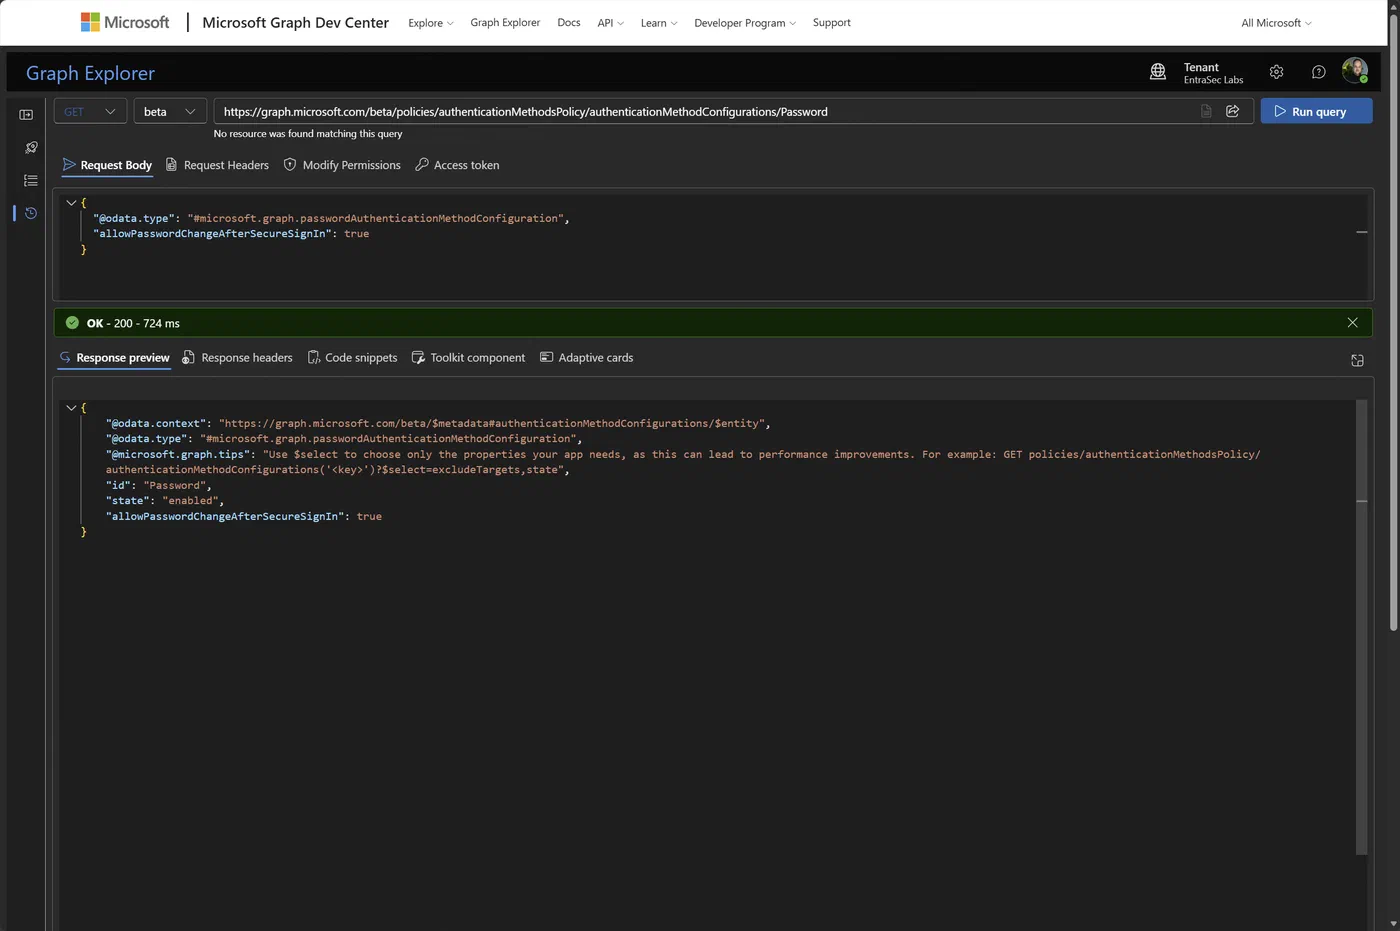Open the Access token tab

(457, 165)
